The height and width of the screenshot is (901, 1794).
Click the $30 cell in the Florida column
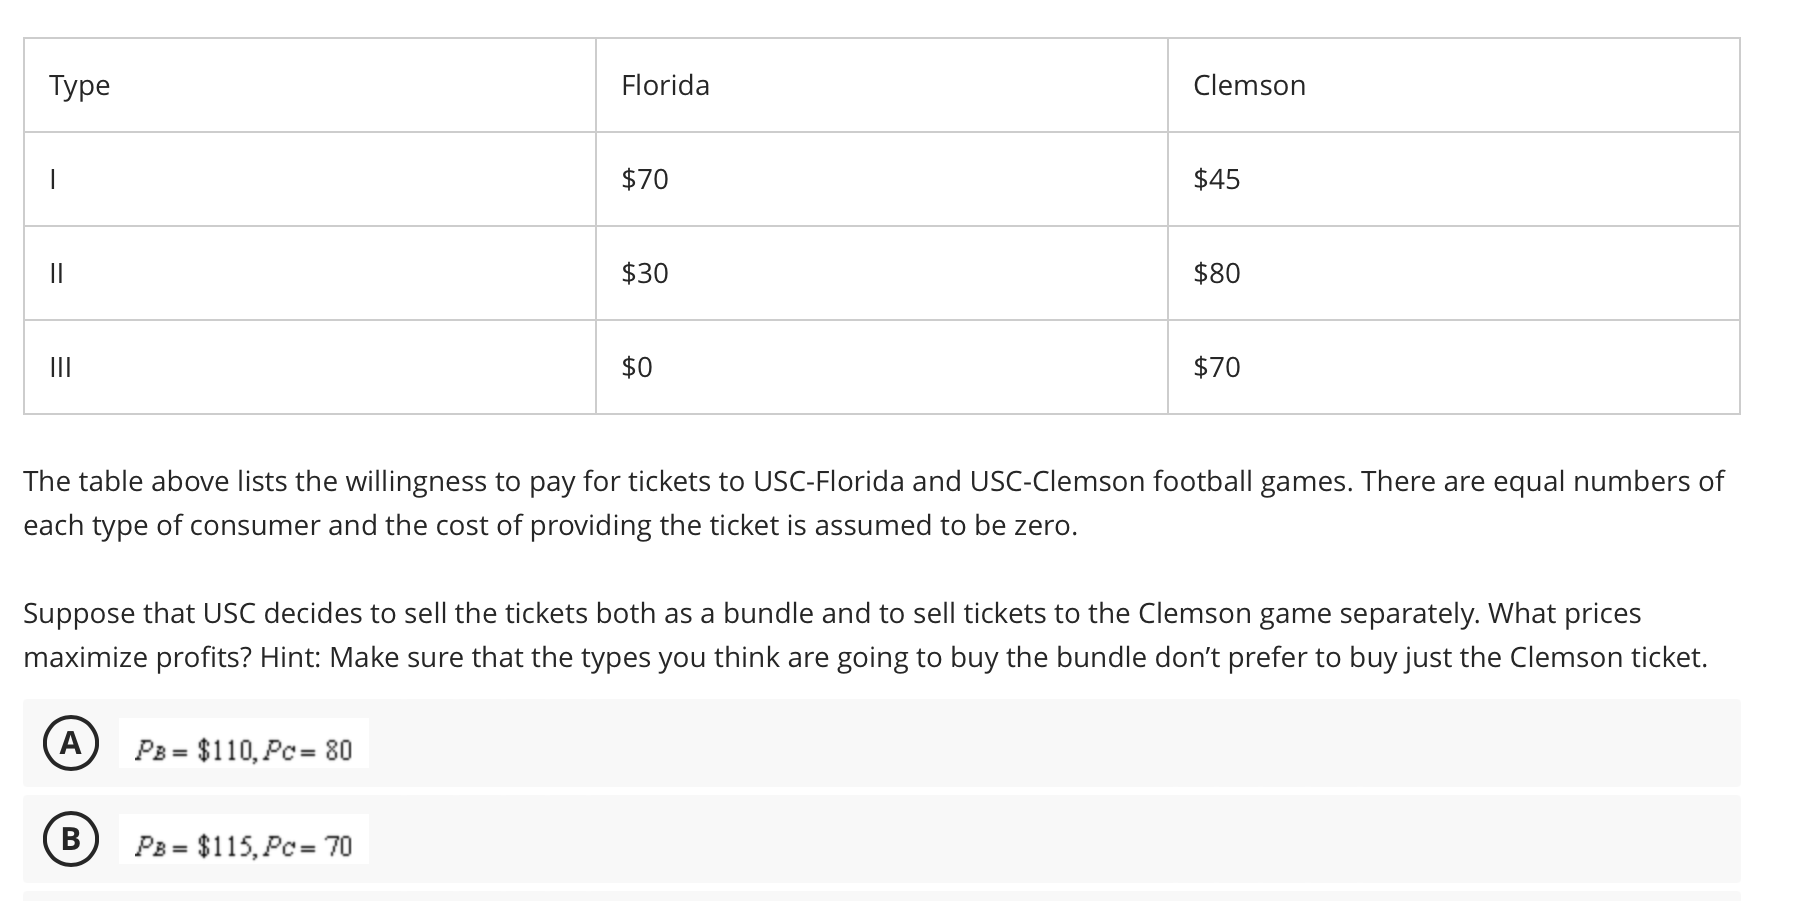tap(645, 273)
